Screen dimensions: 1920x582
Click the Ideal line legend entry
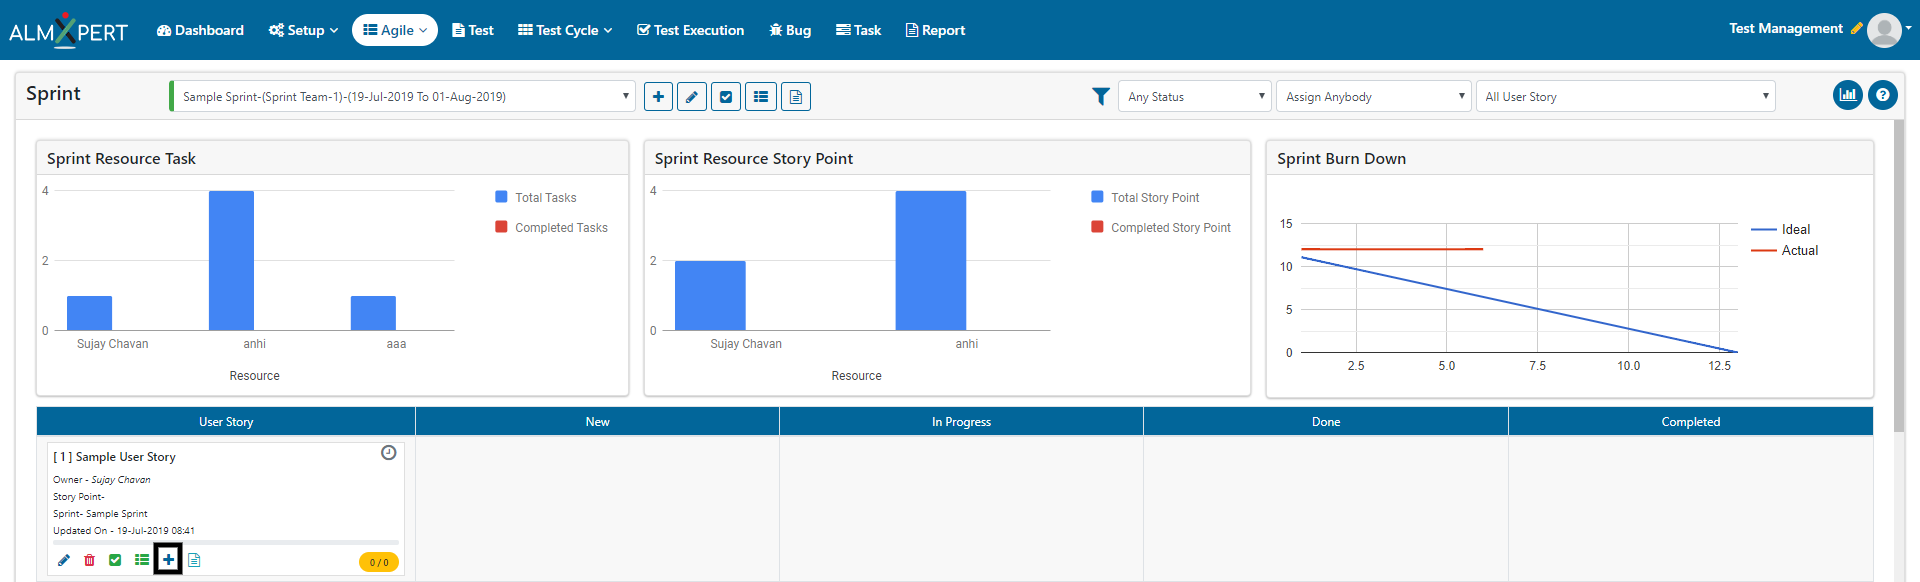(1781, 229)
